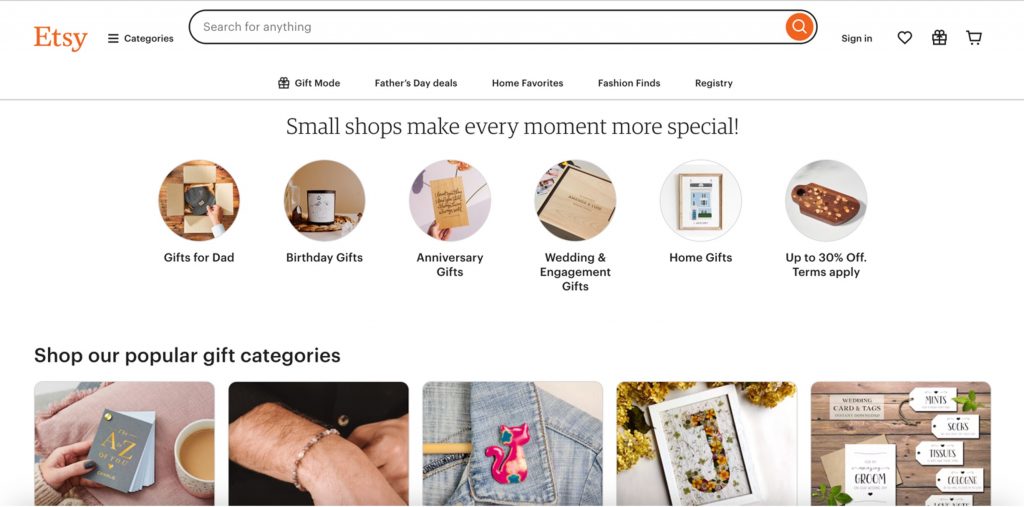Click the Etsy logo

coord(60,38)
